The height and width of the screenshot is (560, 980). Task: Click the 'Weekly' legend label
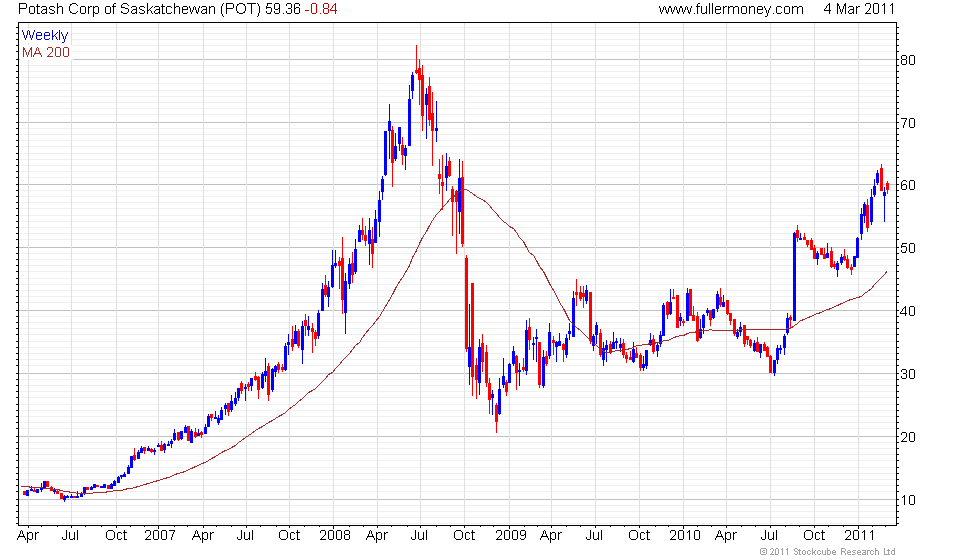(x=44, y=36)
